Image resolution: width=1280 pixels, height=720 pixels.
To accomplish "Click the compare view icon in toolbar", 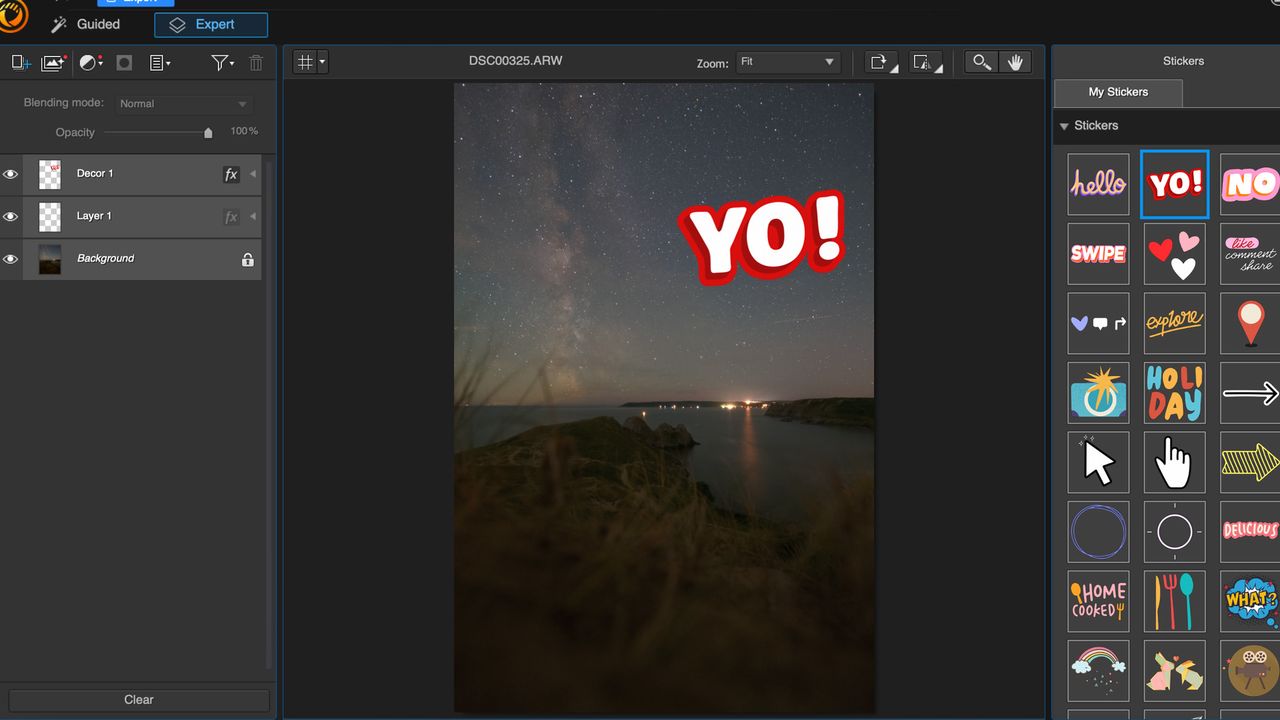I will [x=927, y=62].
